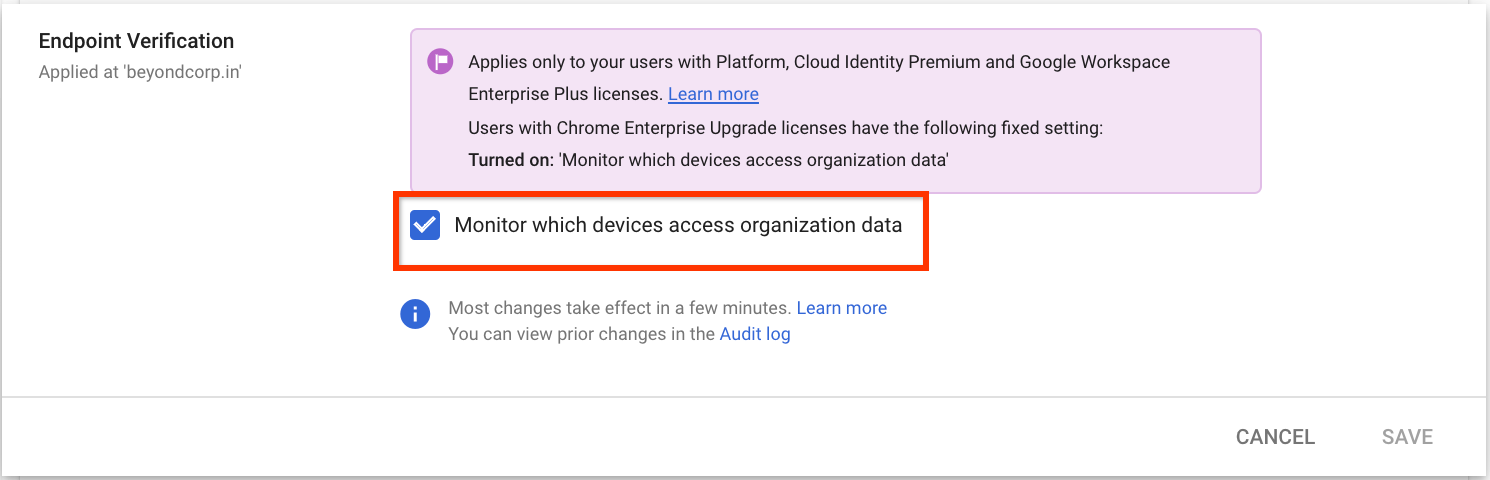The width and height of the screenshot is (1490, 480).
Task: Open Learn more link after 'few minutes'
Action: tap(841, 308)
